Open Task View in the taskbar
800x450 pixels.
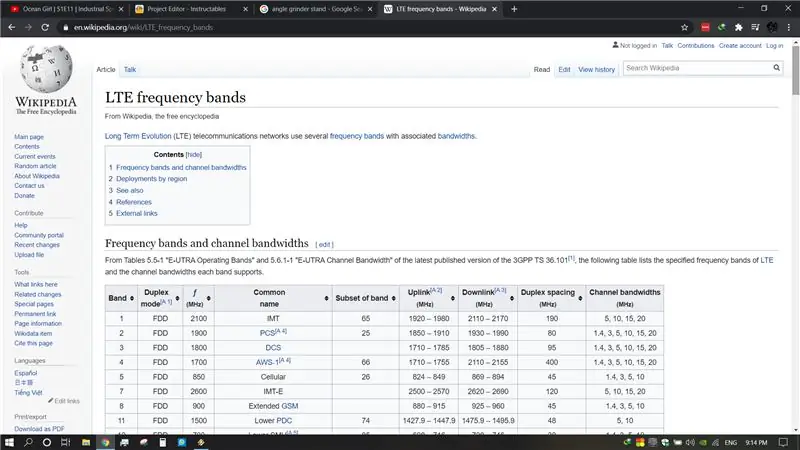pyautogui.click(x=66, y=442)
